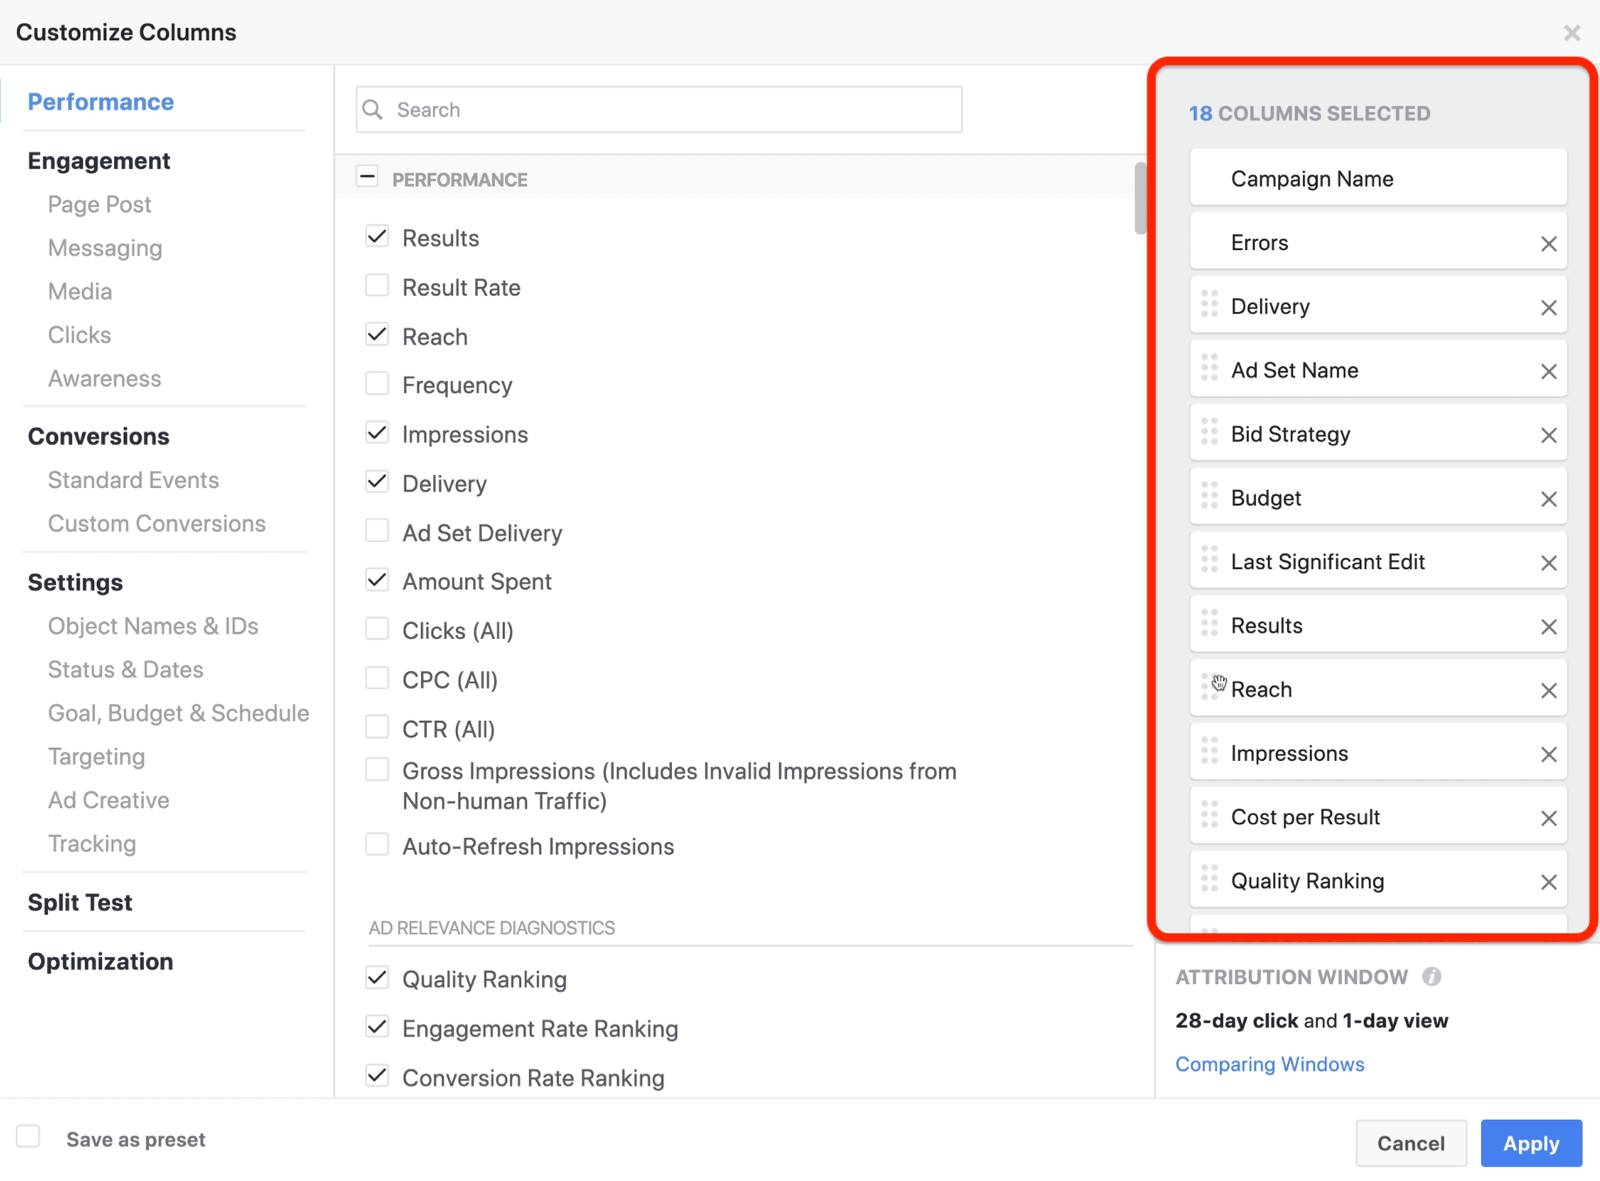Image resolution: width=1600 pixels, height=1181 pixels.
Task: Check the Save as preset option
Action: click(28, 1136)
